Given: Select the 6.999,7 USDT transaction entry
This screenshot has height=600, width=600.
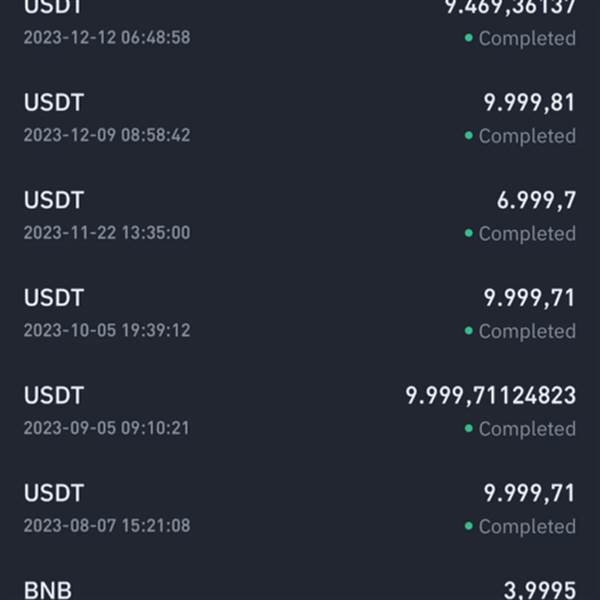Looking at the screenshot, I should coord(300,216).
